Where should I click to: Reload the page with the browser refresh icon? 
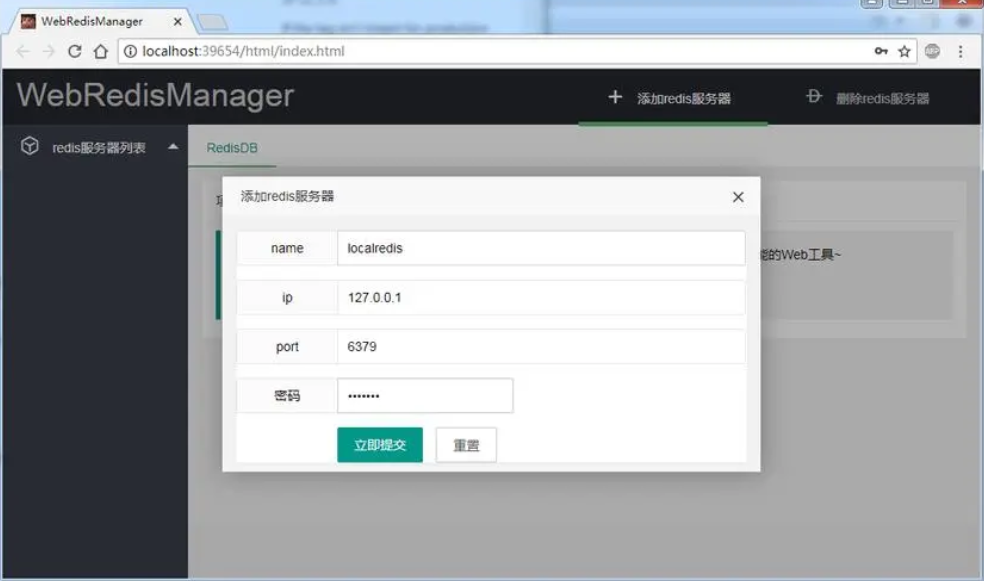pos(75,51)
